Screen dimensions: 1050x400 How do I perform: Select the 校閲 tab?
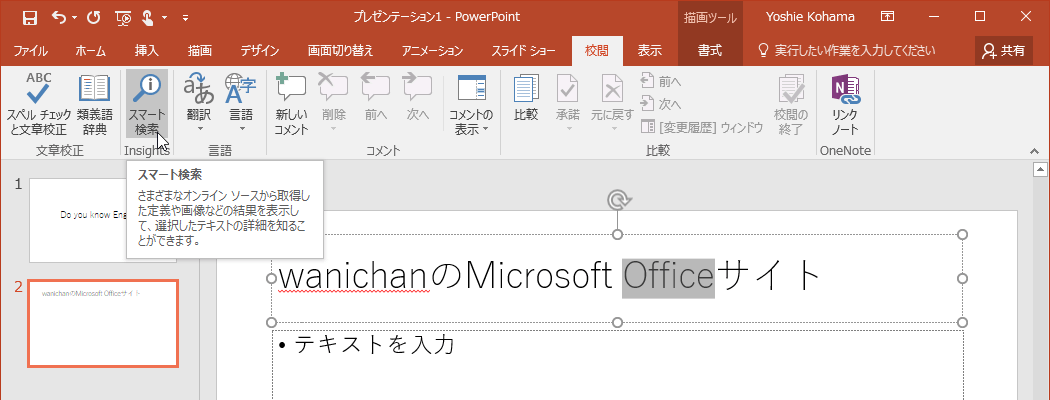tap(597, 50)
